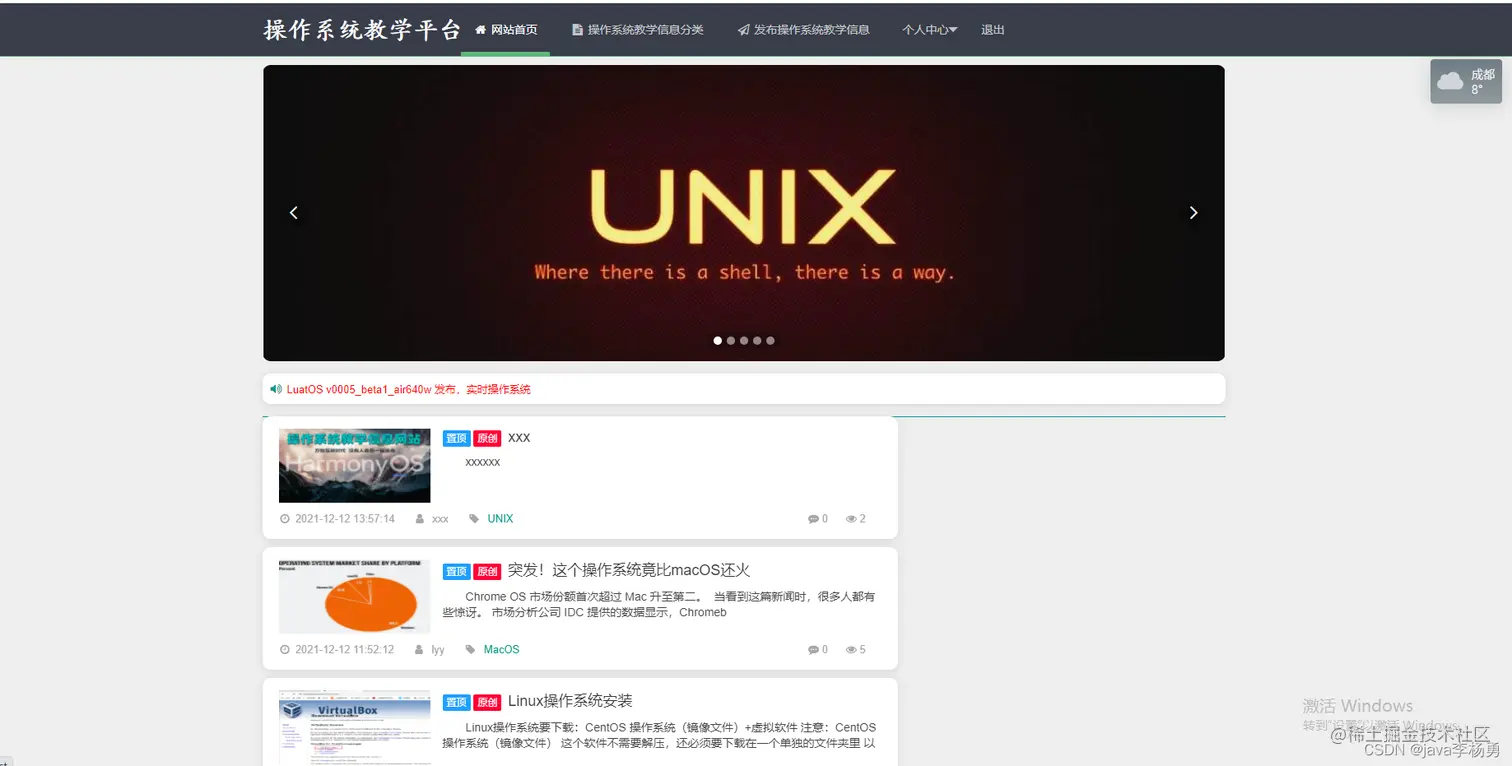The width and height of the screenshot is (1512, 766).
Task: Click user icon beside author lyy
Action: pos(420,650)
